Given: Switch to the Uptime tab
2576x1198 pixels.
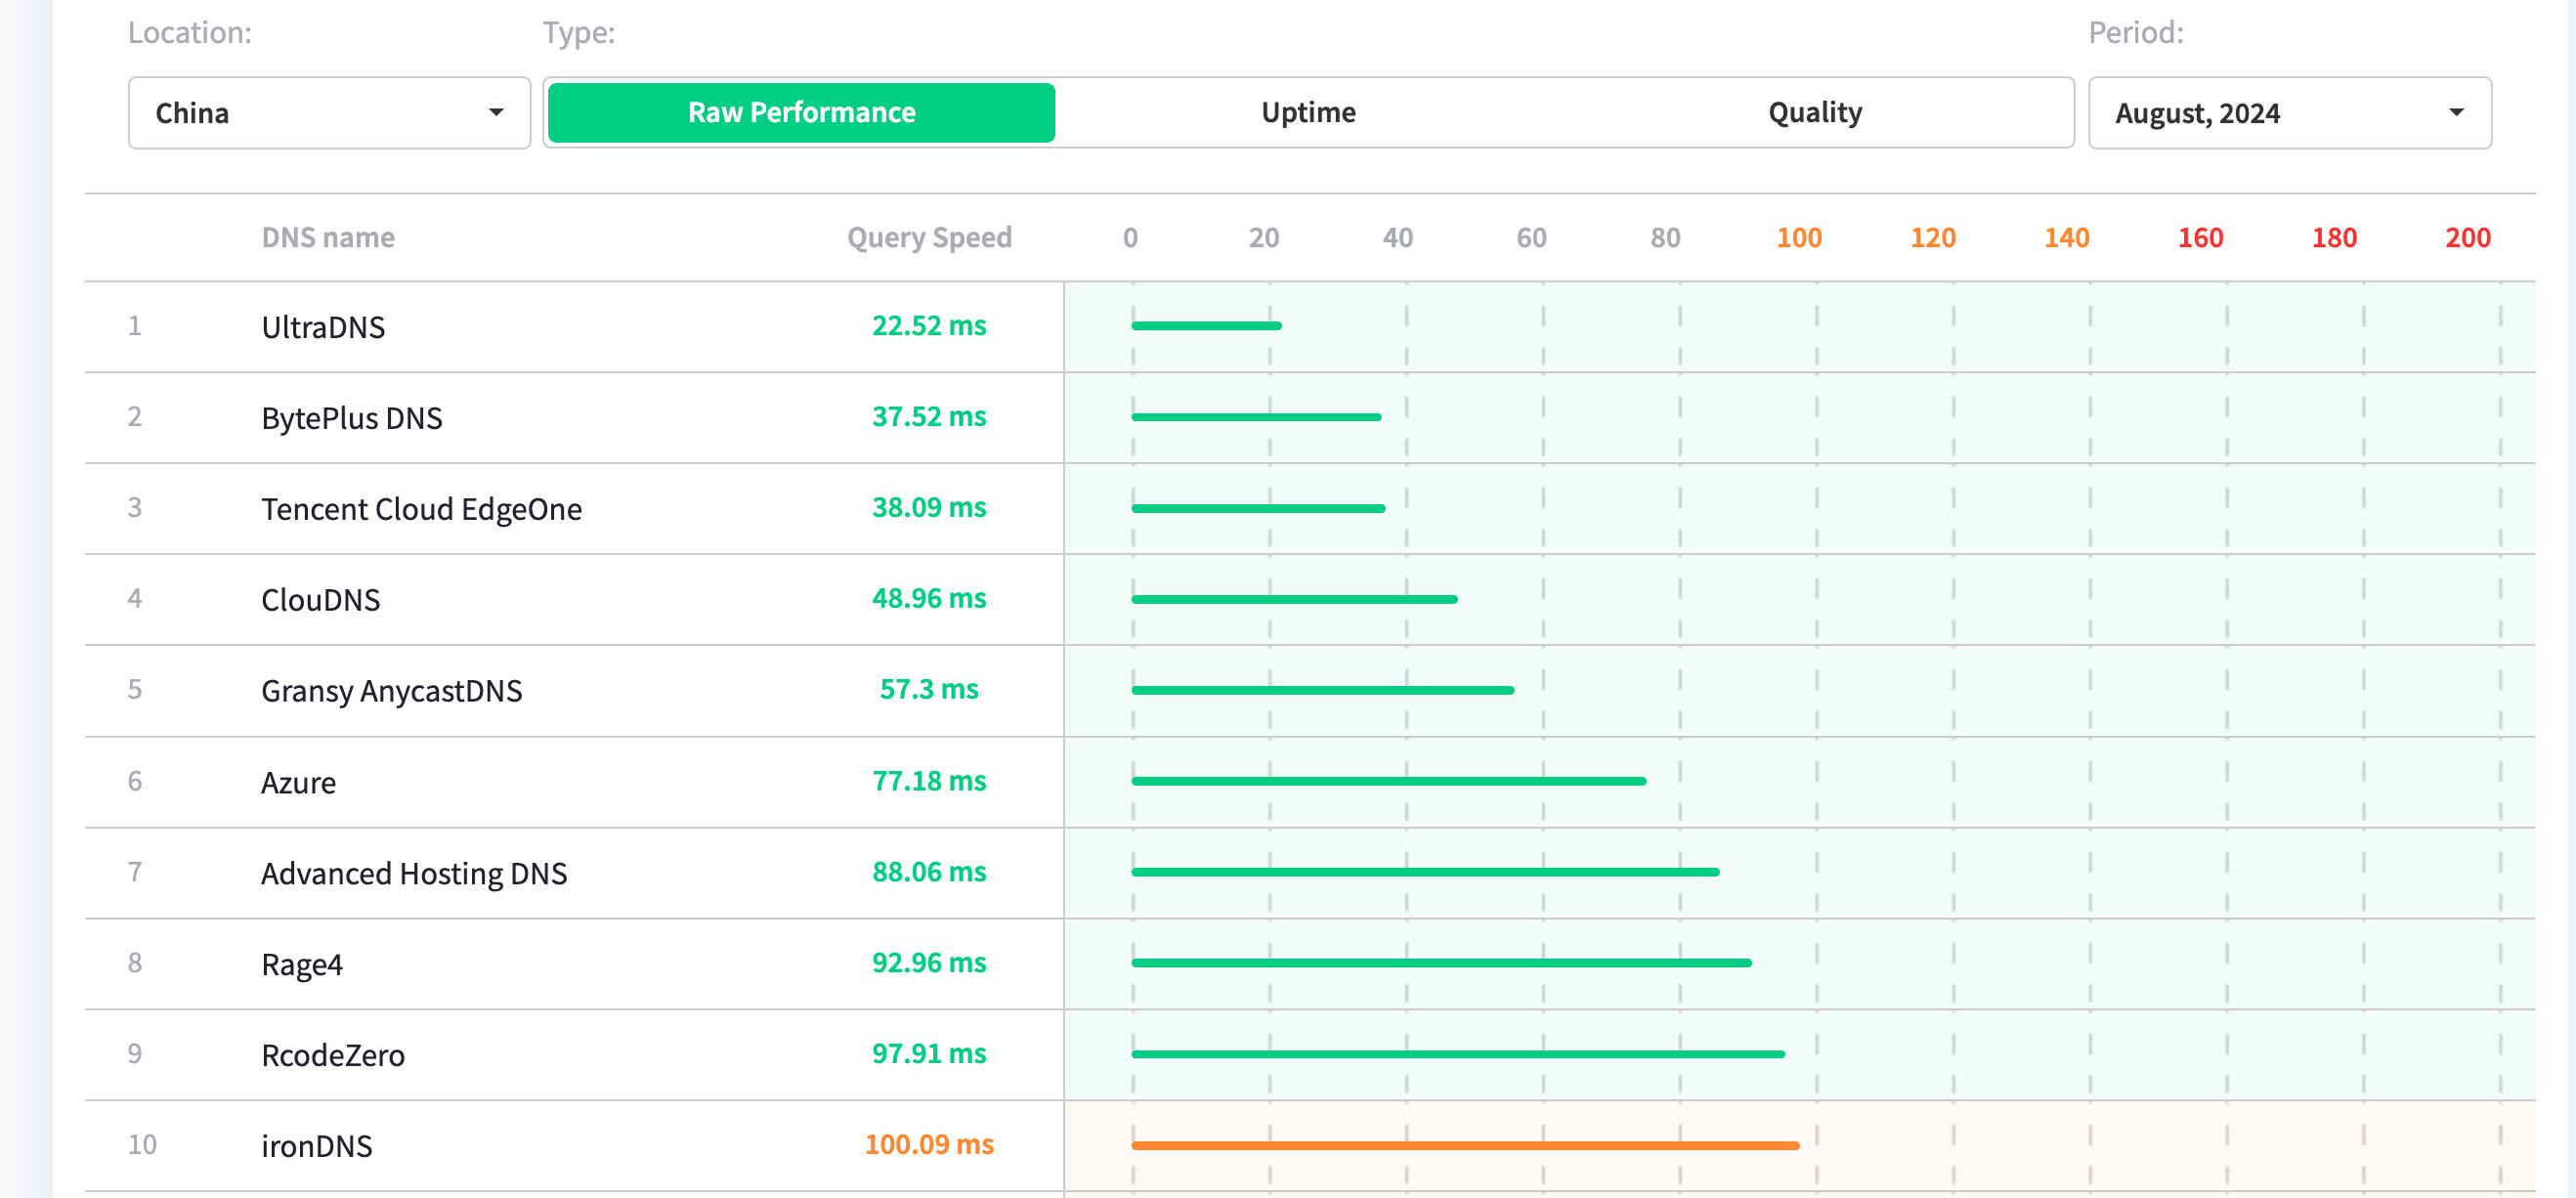Looking at the screenshot, I should 1308,113.
